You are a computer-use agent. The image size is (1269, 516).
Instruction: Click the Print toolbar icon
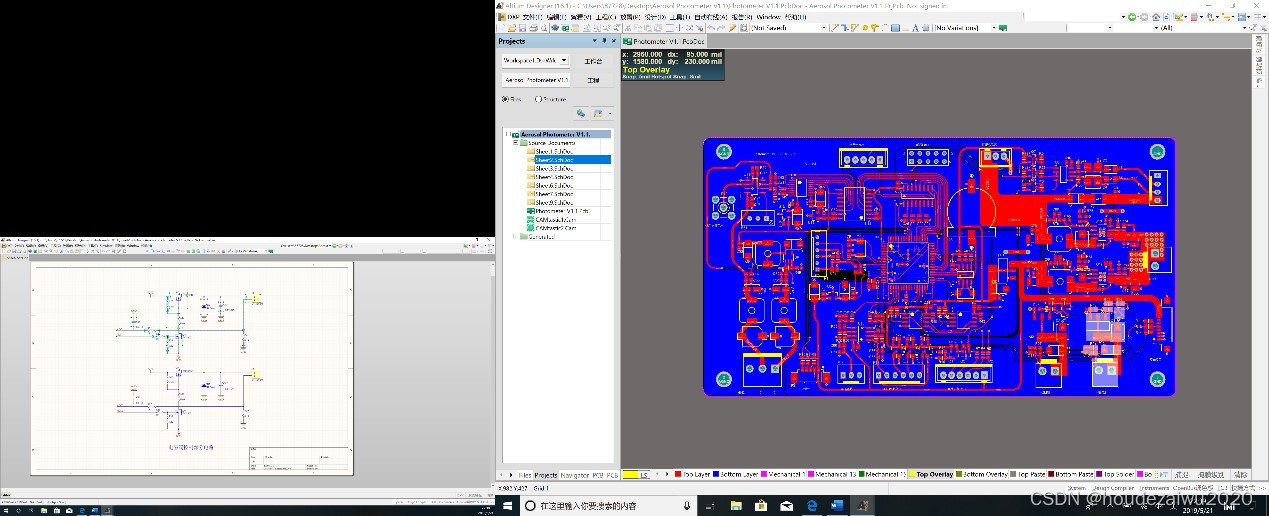[533, 28]
